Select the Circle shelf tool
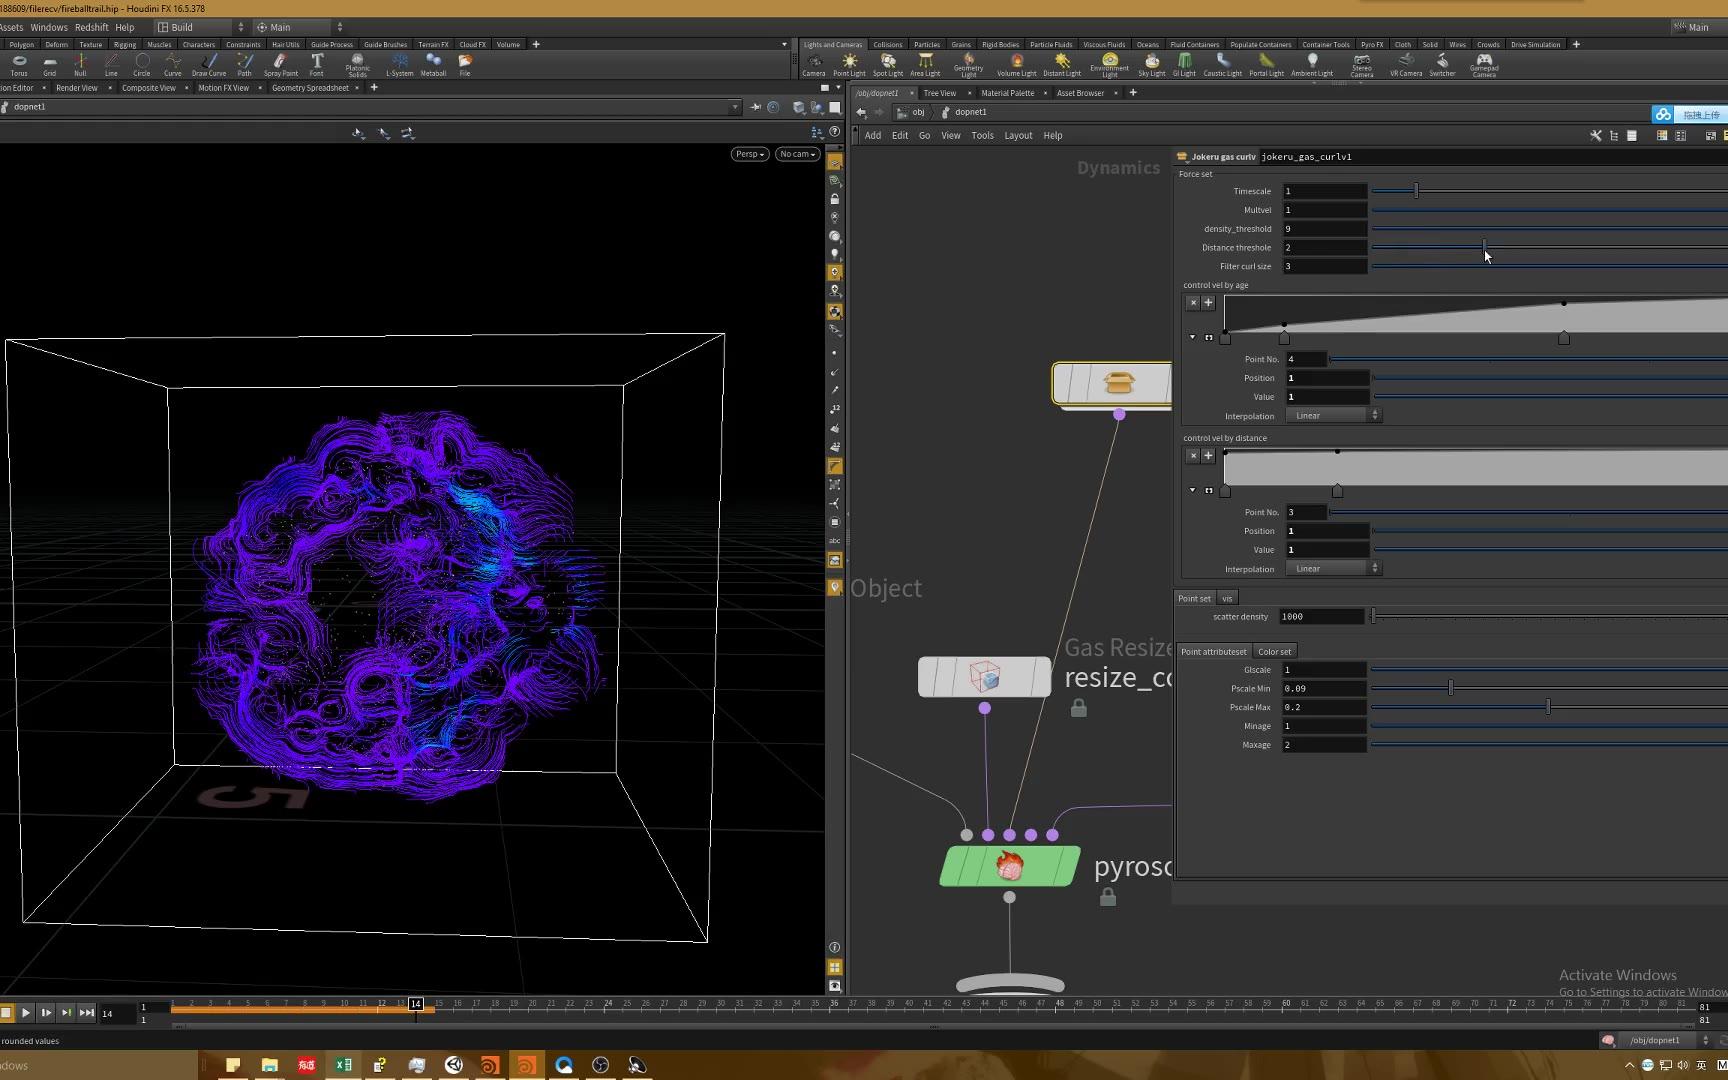Viewport: 1728px width, 1080px height. pos(142,65)
